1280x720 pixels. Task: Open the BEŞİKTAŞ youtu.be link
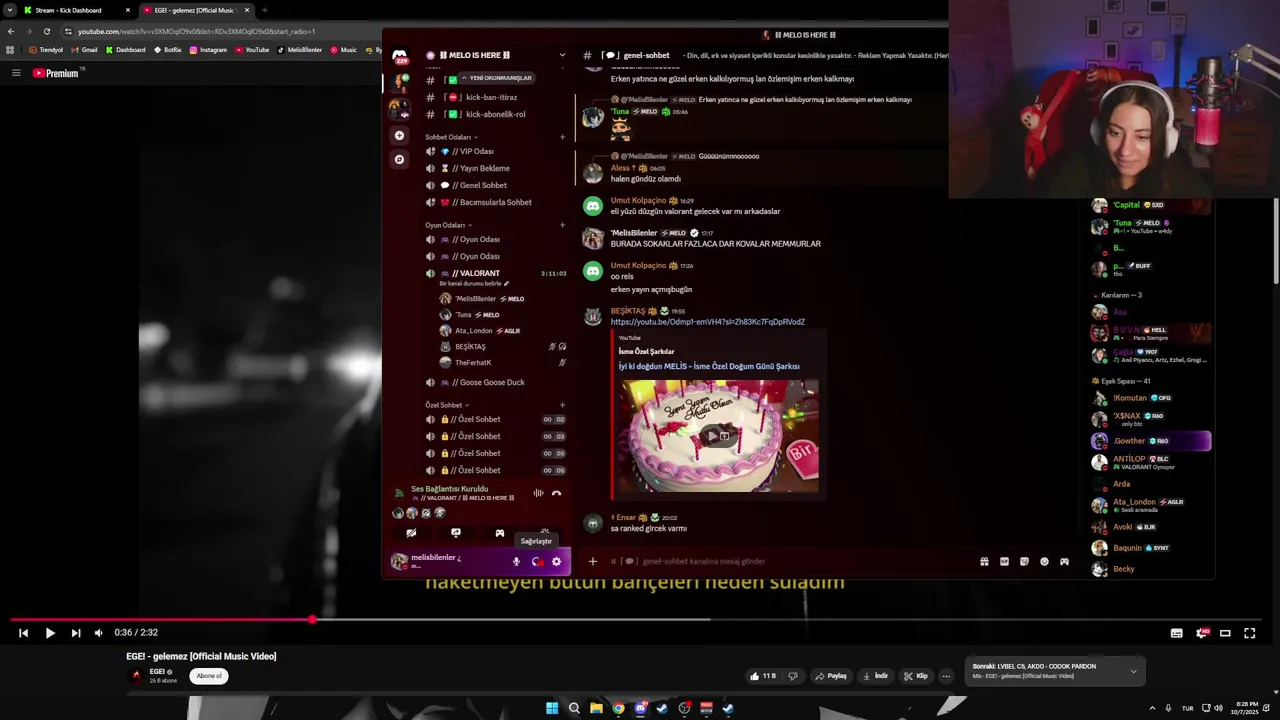click(707, 322)
